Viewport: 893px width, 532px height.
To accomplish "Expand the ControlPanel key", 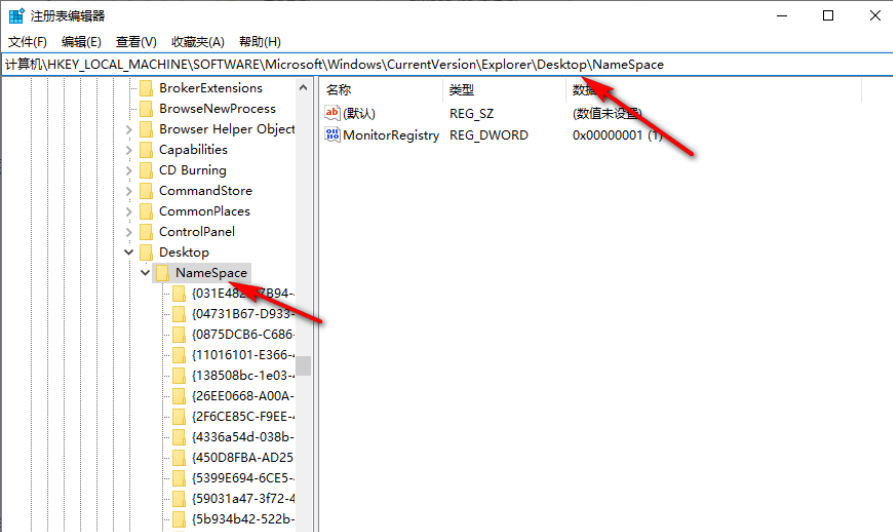I will [x=129, y=232].
